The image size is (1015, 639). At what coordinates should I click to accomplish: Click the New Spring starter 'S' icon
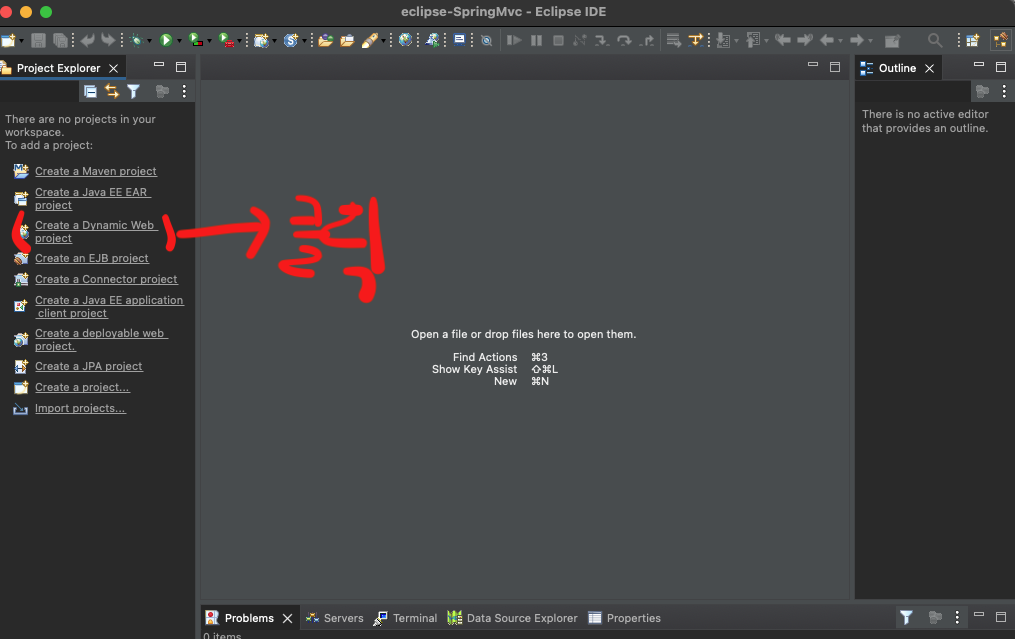pyautogui.click(x=291, y=41)
